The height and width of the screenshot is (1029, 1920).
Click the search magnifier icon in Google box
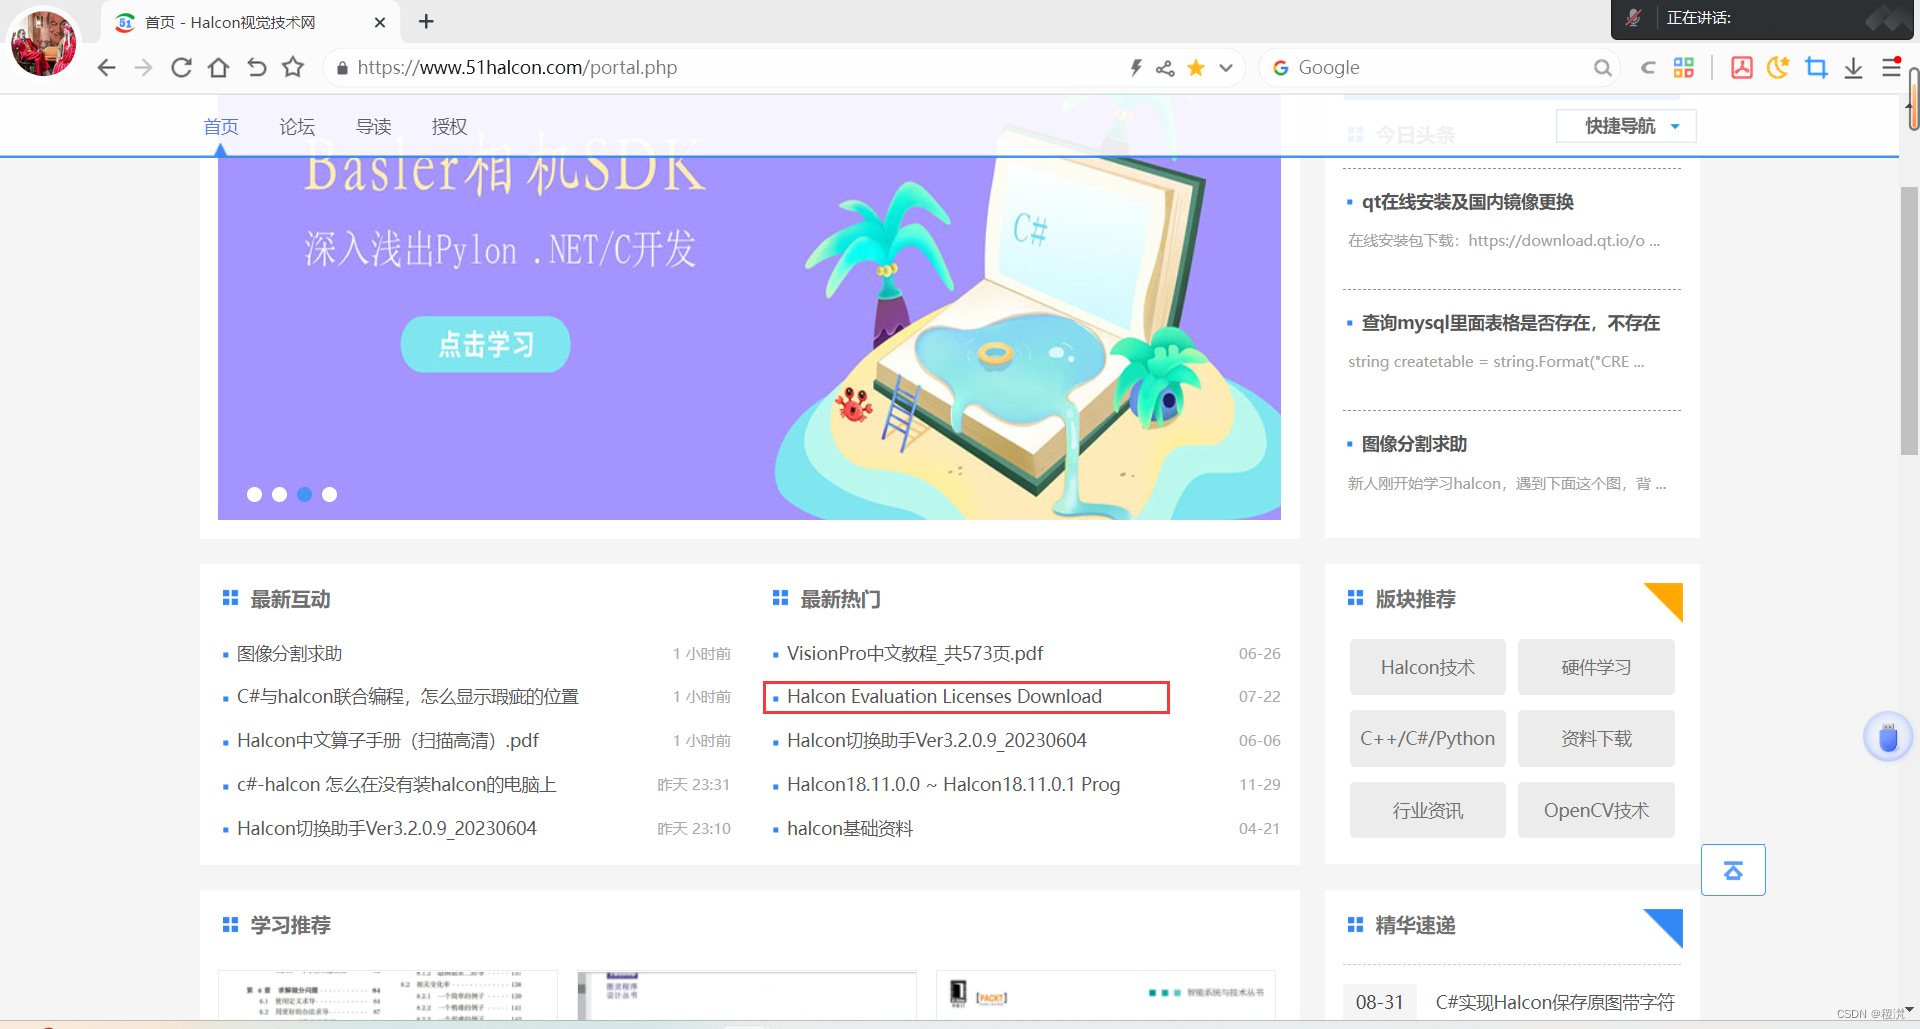pos(1602,68)
